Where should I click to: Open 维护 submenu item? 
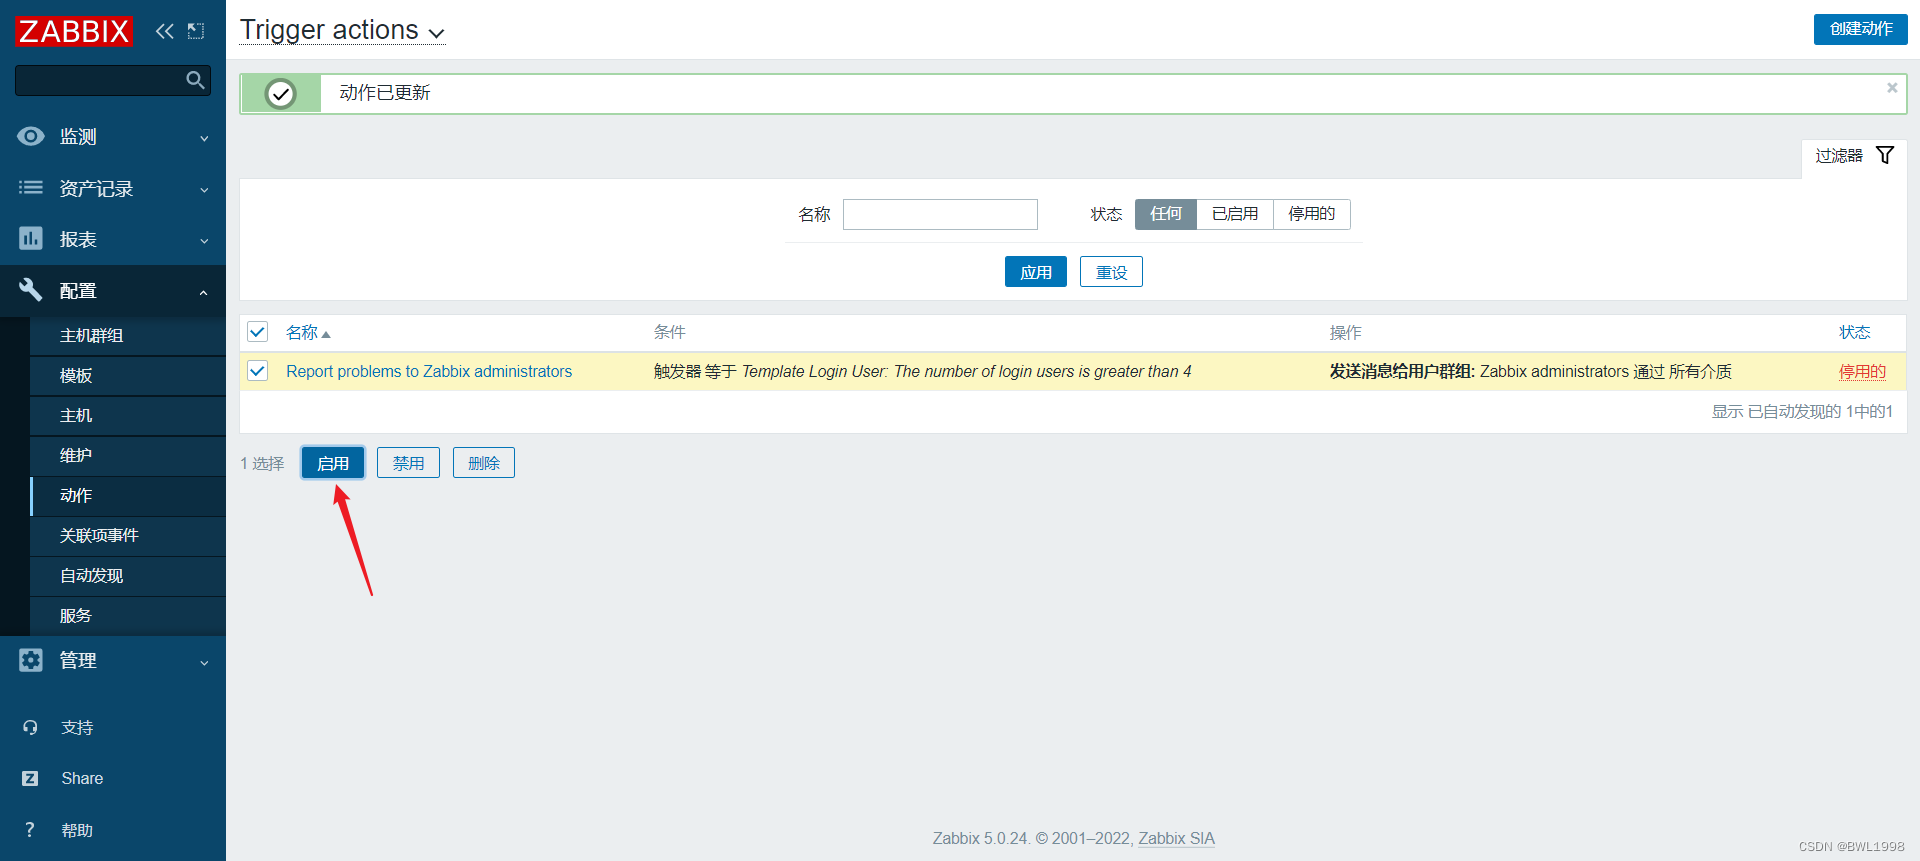coord(128,456)
